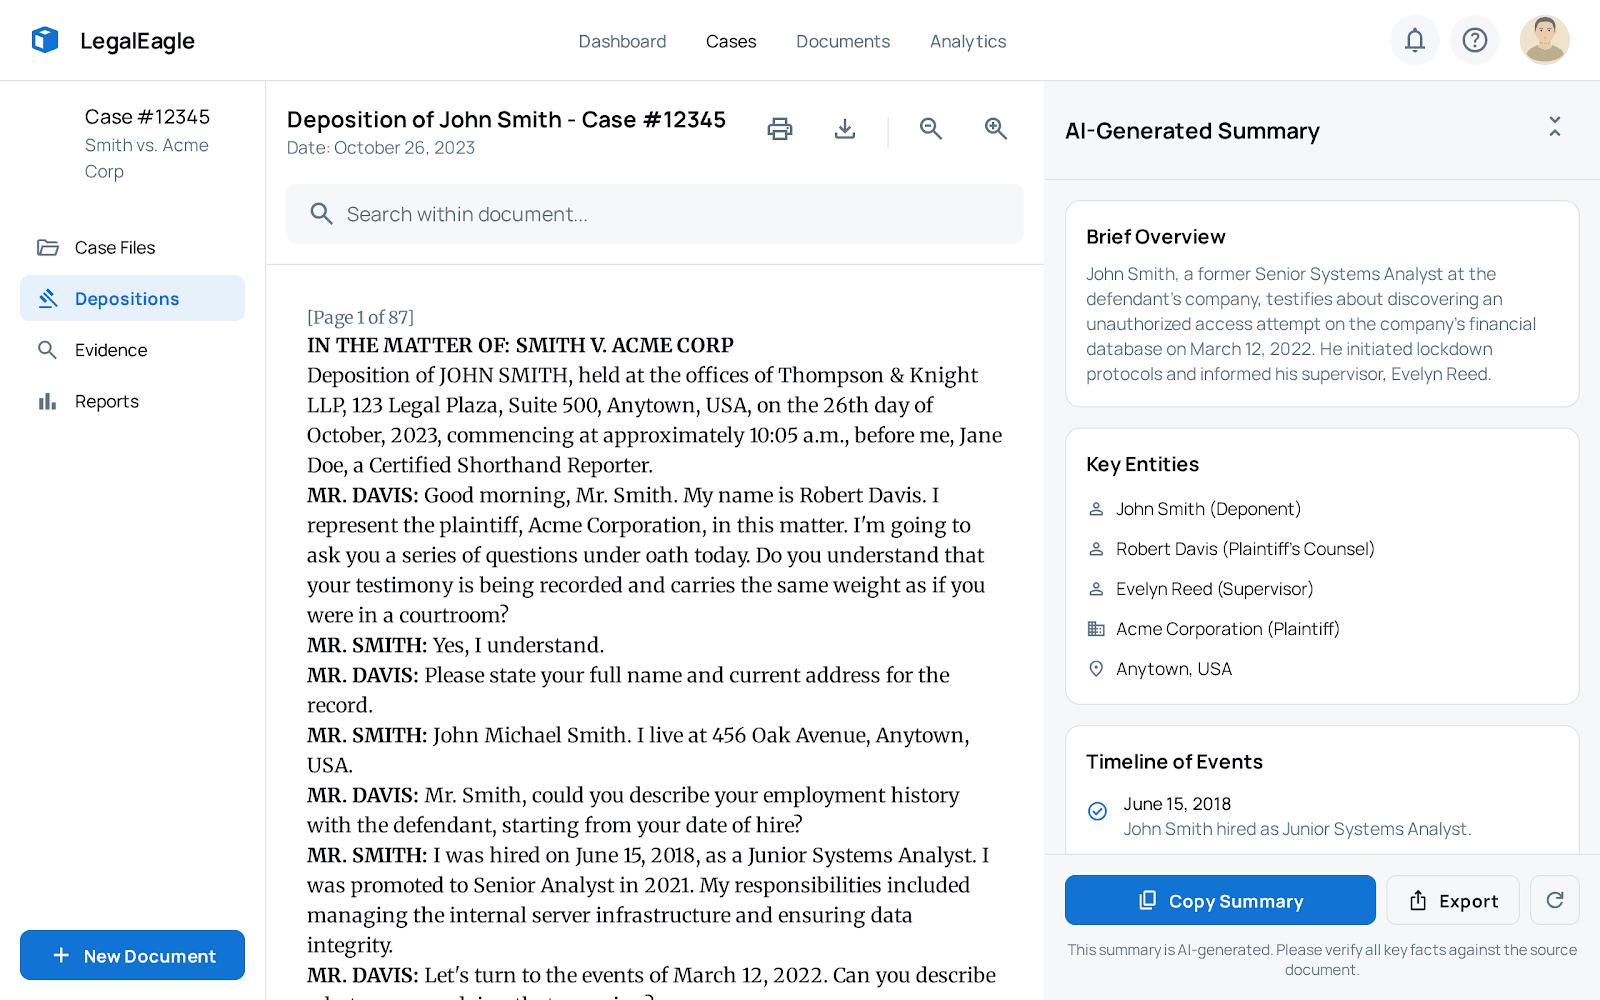Regenerate the AI summary with refresh icon
The height and width of the screenshot is (1000, 1600).
(x=1554, y=900)
